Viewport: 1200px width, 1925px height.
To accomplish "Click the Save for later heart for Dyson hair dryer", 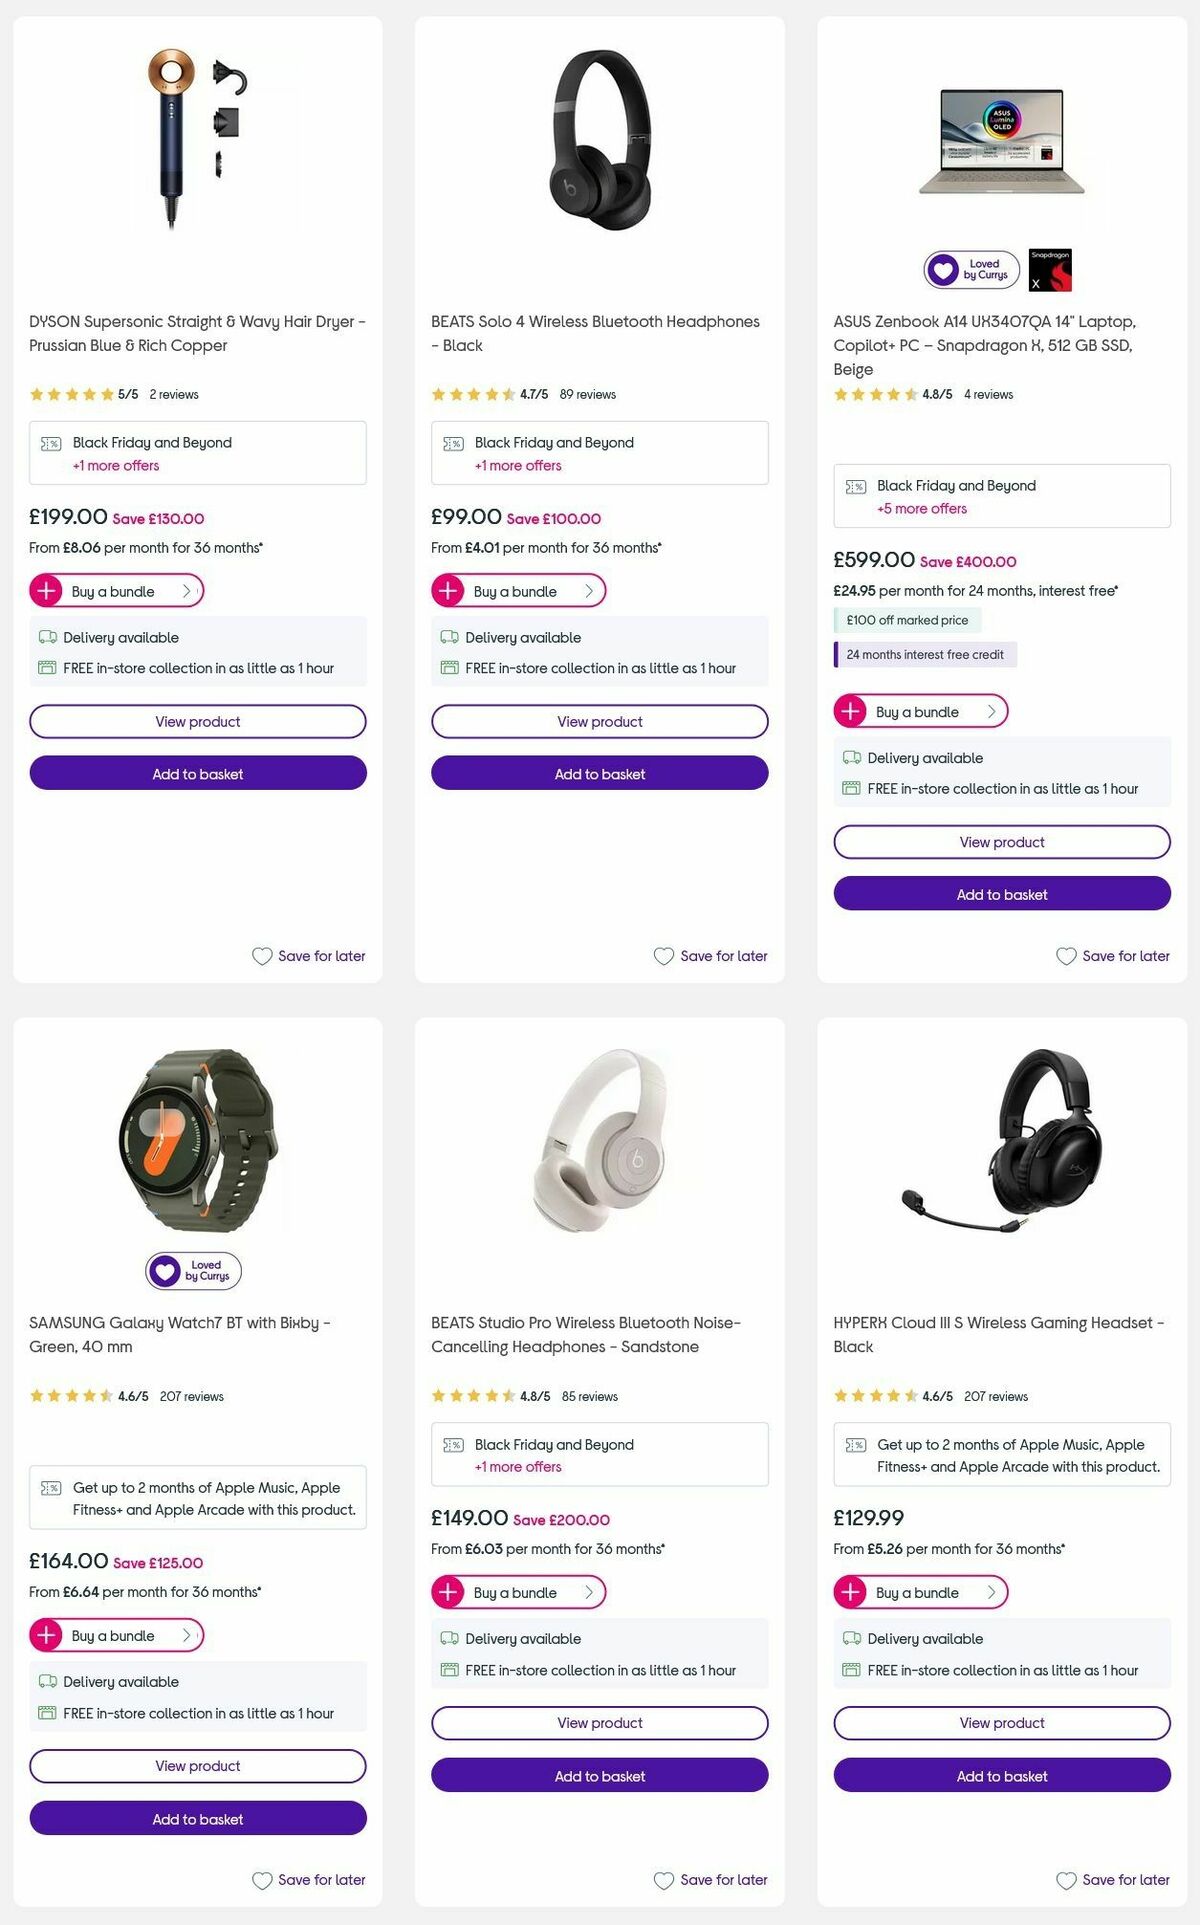I will (x=262, y=956).
